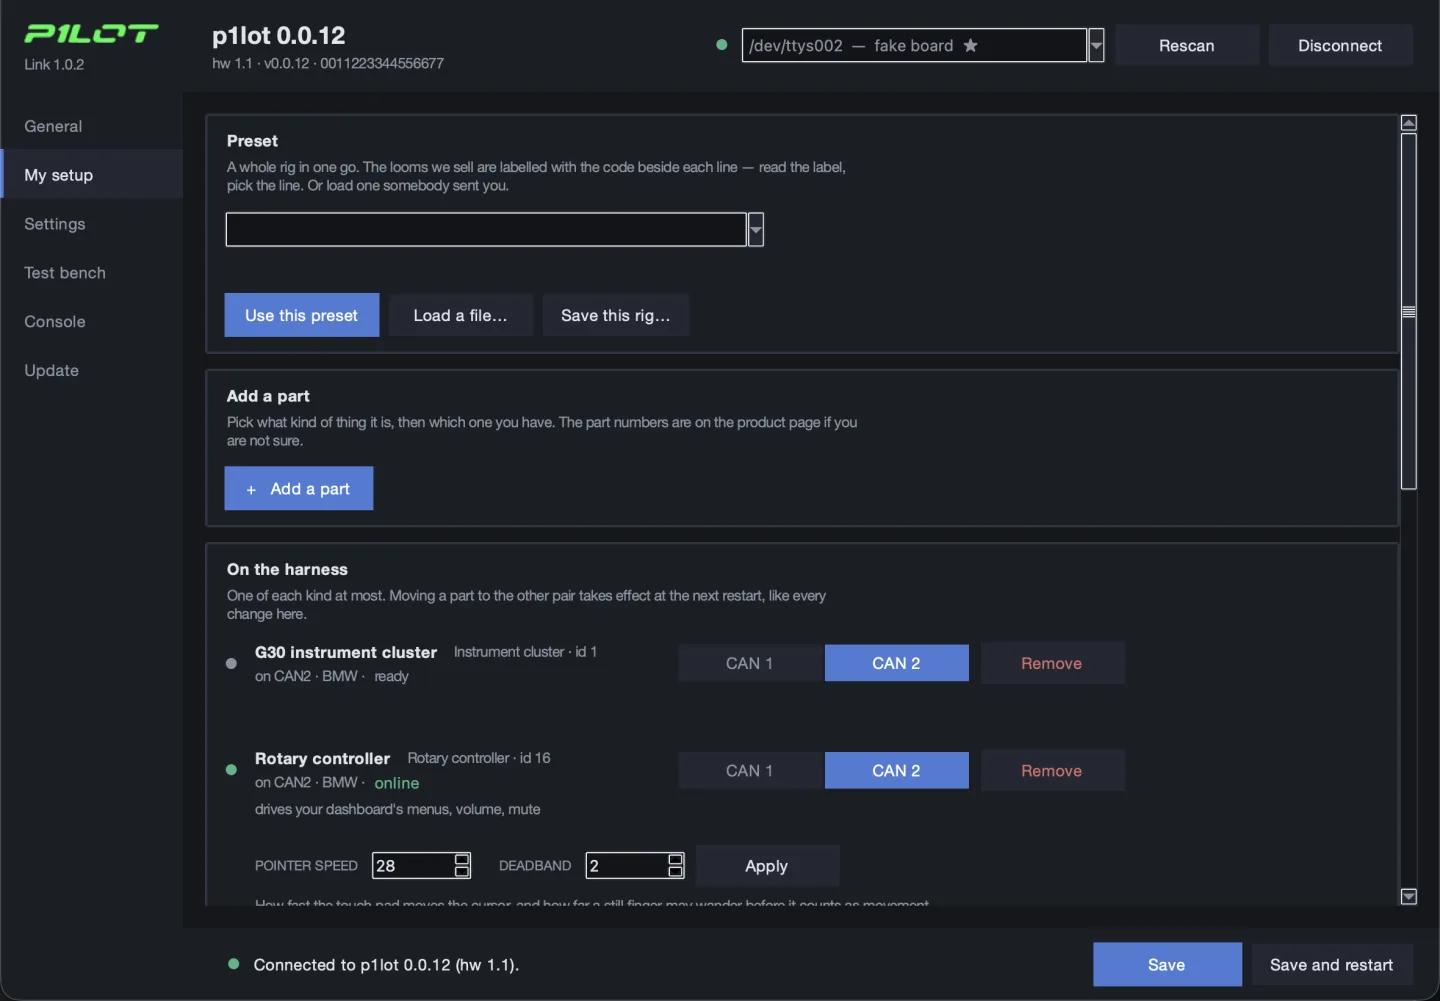
Task: Switch G30 instrument cluster to CAN 1
Action: (750, 663)
